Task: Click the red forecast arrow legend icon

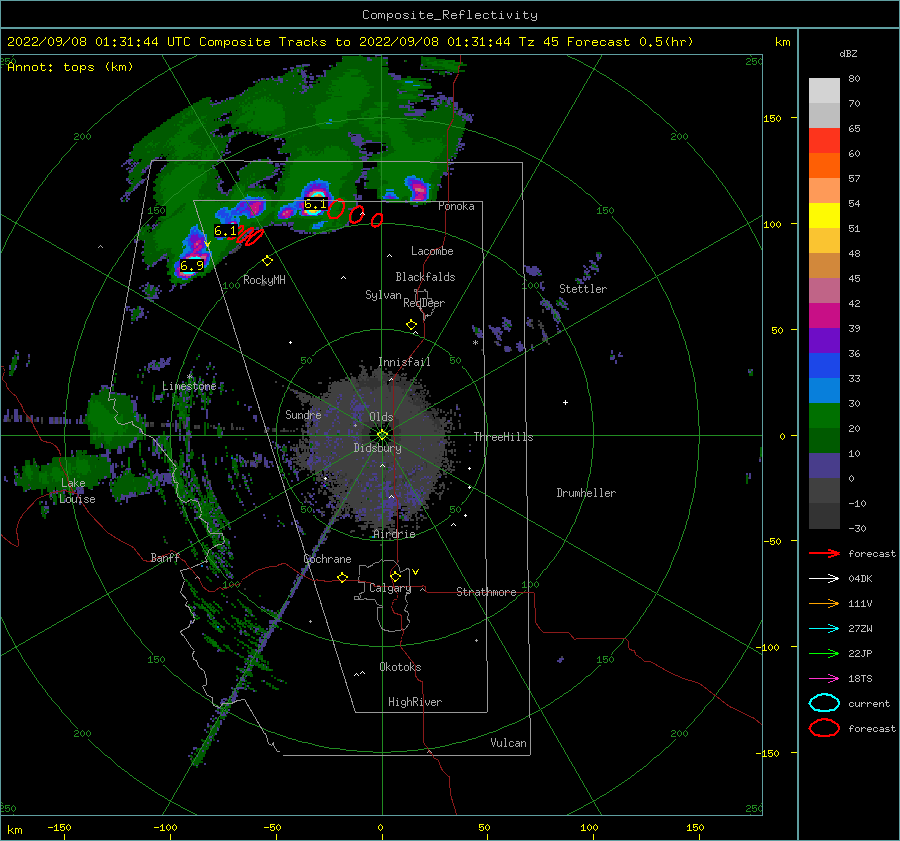Action: (x=824, y=553)
